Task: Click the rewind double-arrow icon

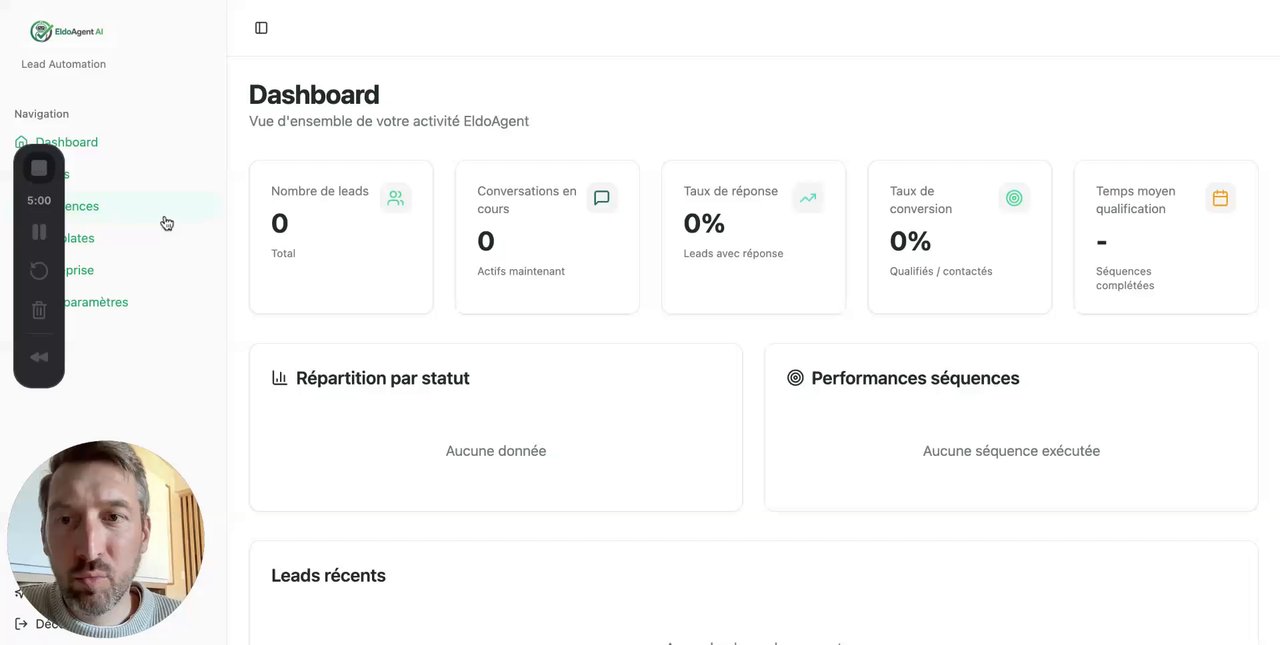Action: coord(39,357)
